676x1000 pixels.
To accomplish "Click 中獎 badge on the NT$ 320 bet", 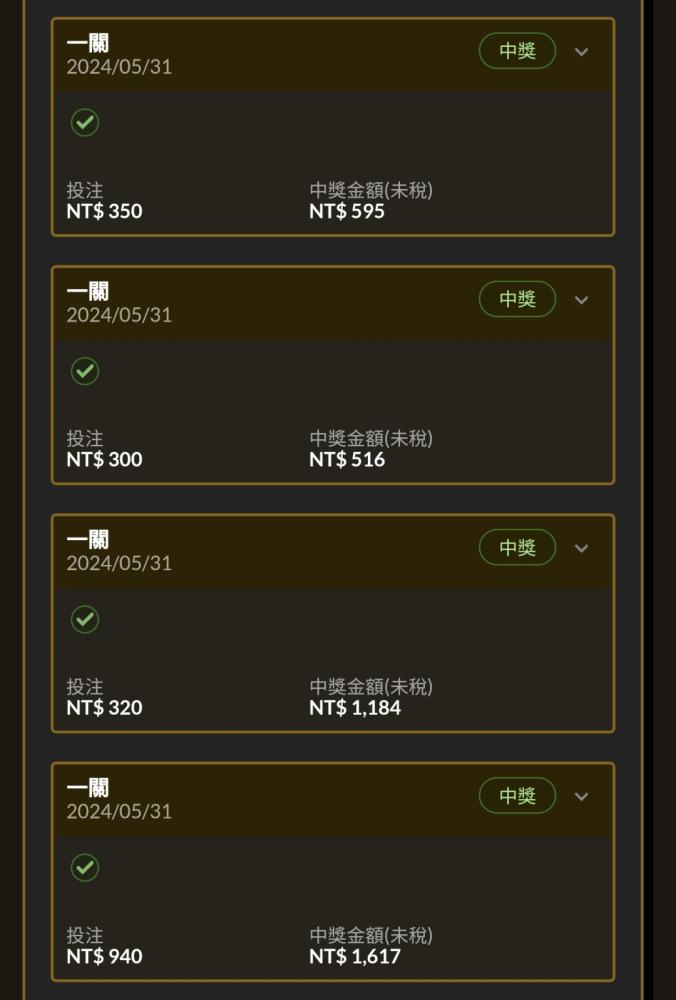I will coord(517,547).
